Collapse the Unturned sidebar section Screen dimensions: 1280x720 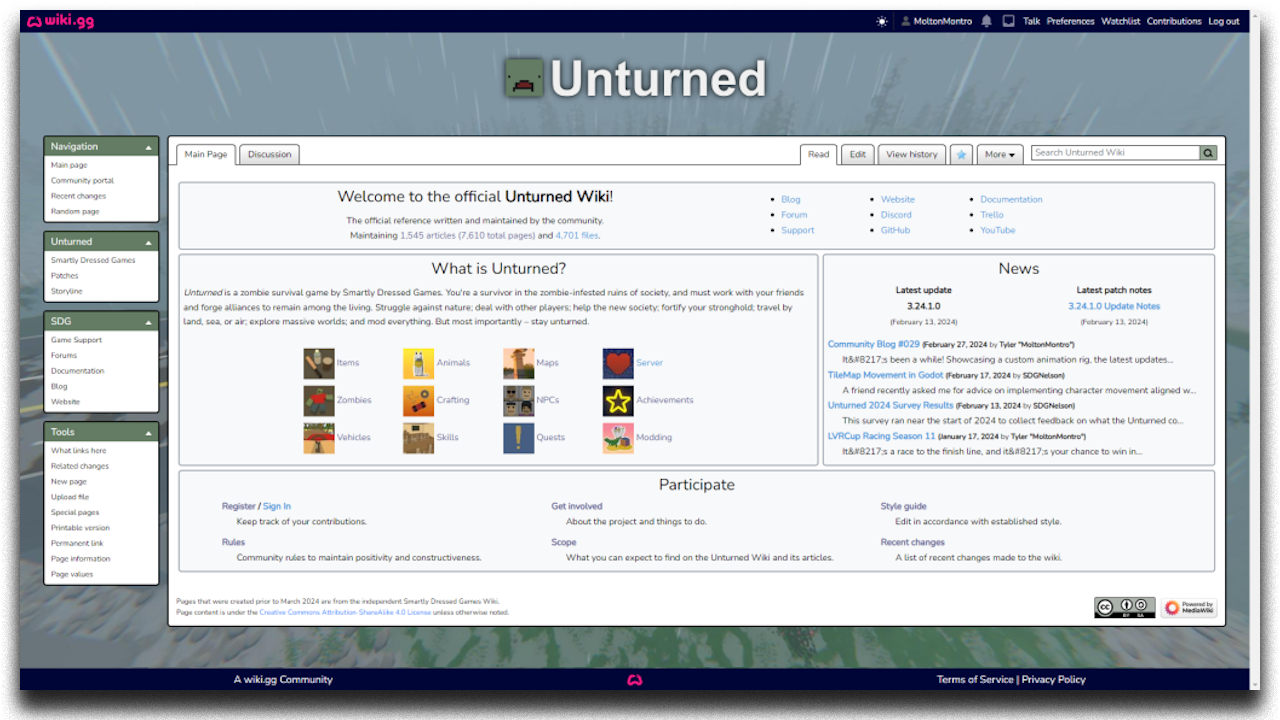pos(148,242)
